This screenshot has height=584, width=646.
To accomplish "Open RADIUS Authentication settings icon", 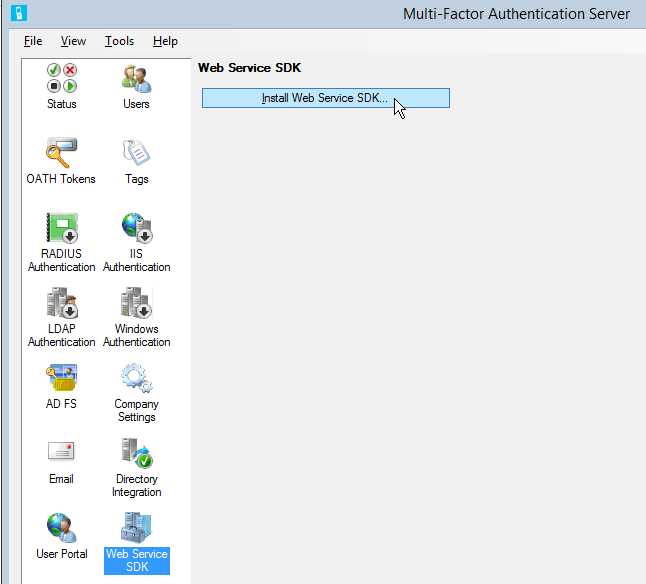I will click(61, 227).
